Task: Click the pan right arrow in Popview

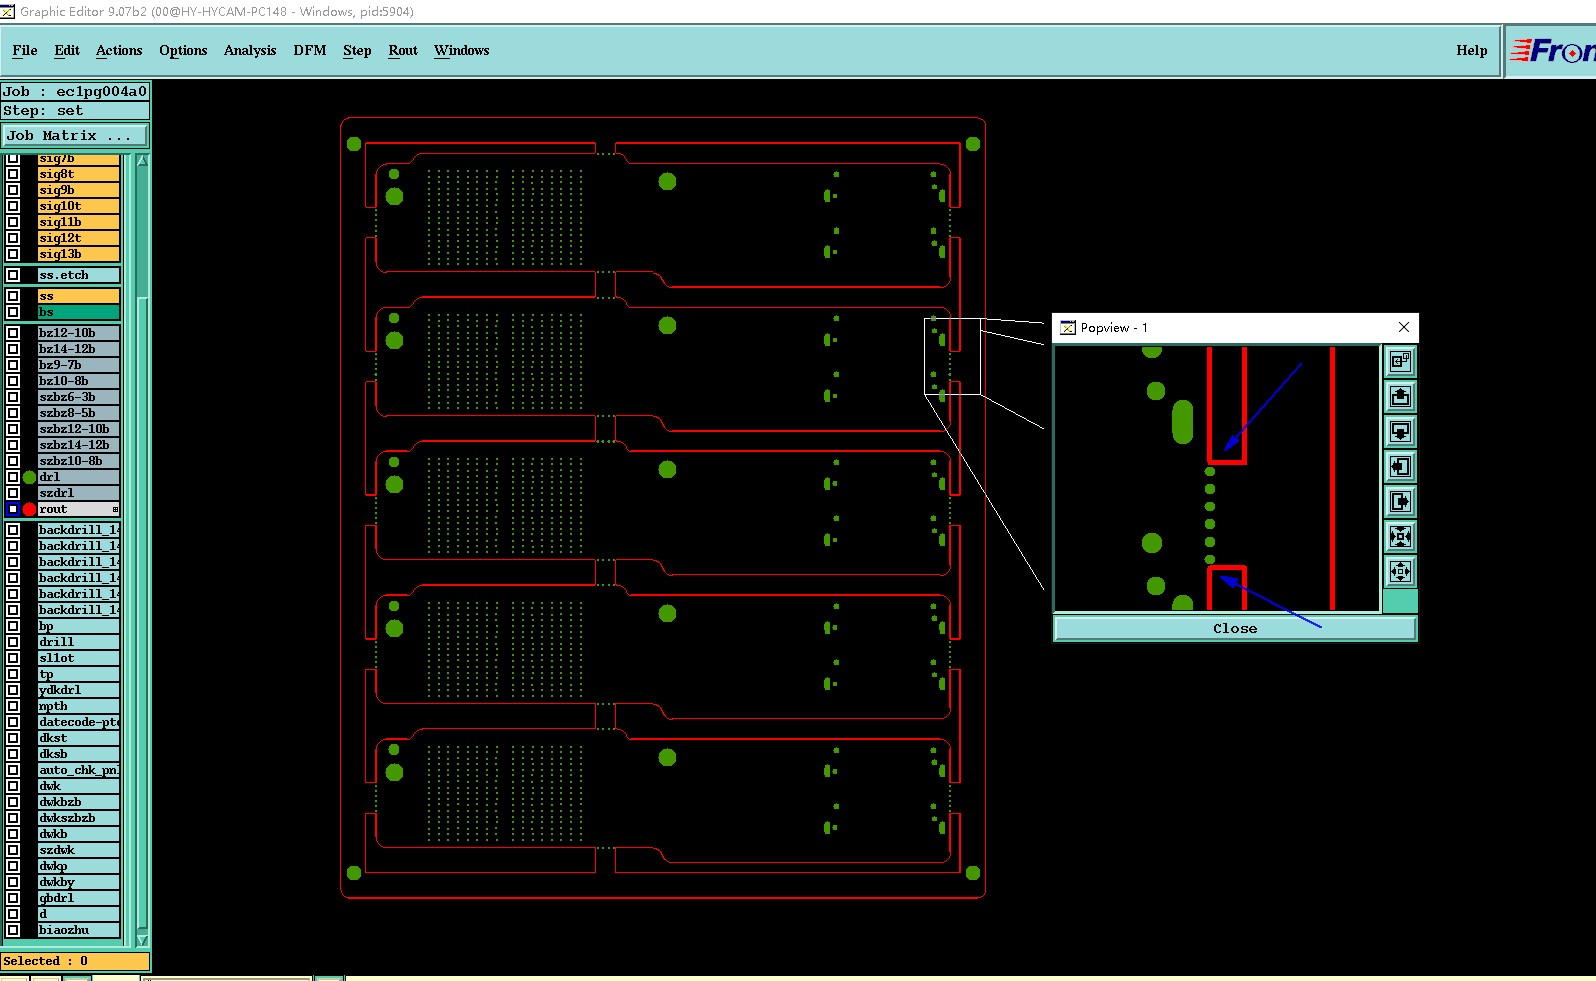Action: point(1400,502)
